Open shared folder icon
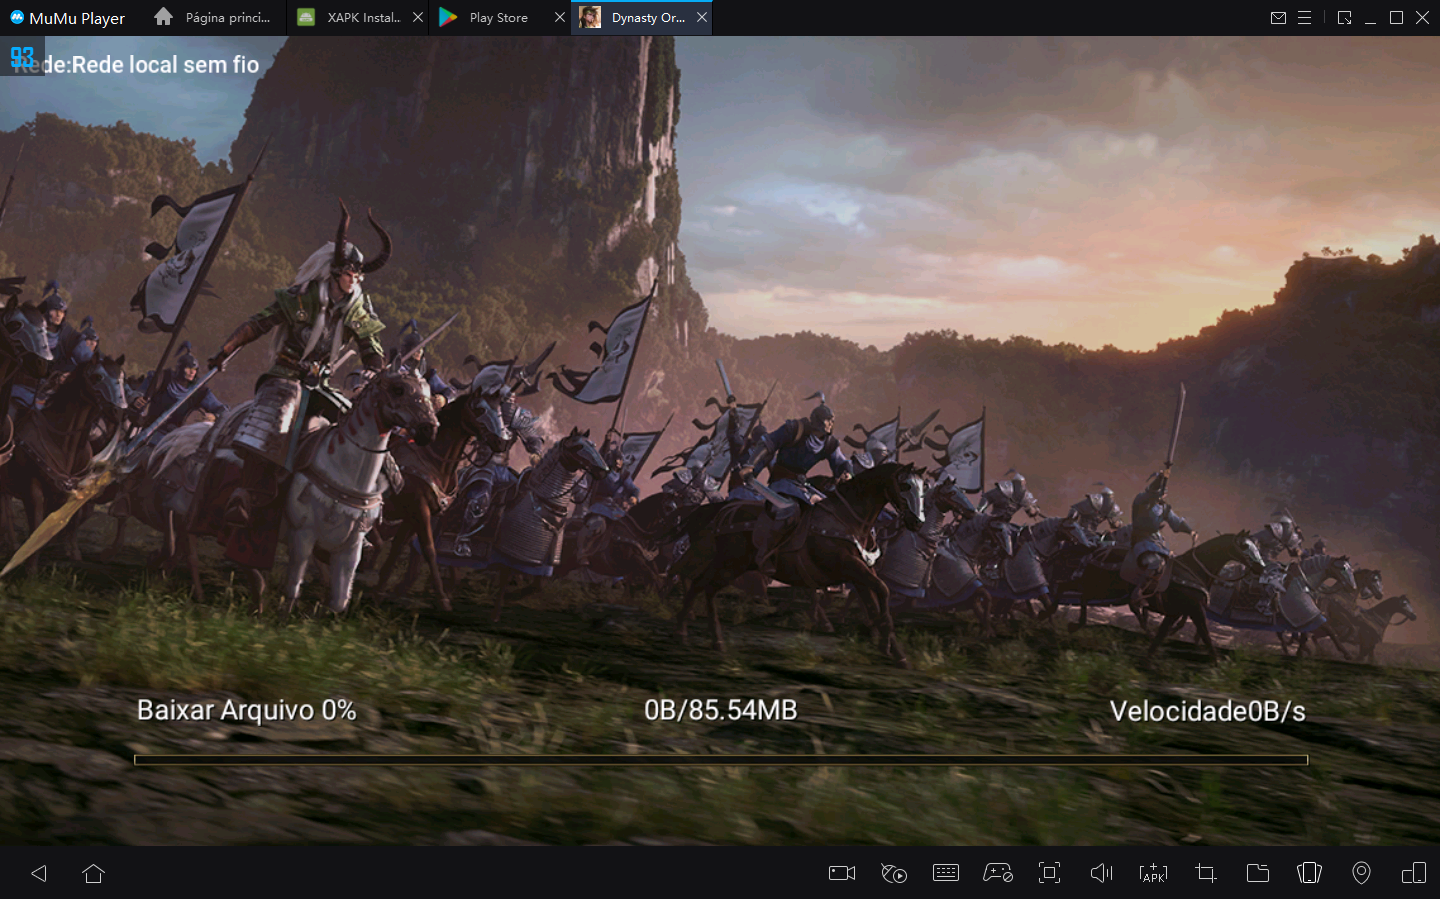1440x899 pixels. [x=1258, y=873]
